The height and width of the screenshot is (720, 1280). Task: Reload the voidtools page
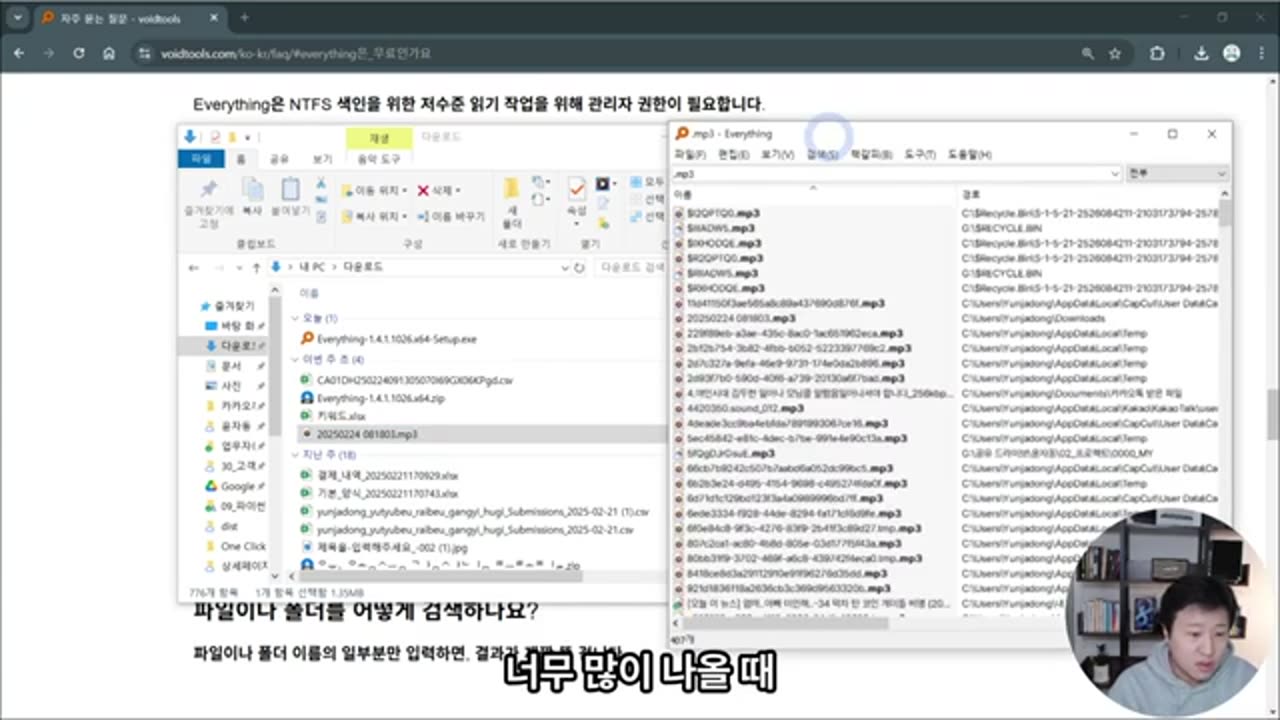tap(79, 53)
